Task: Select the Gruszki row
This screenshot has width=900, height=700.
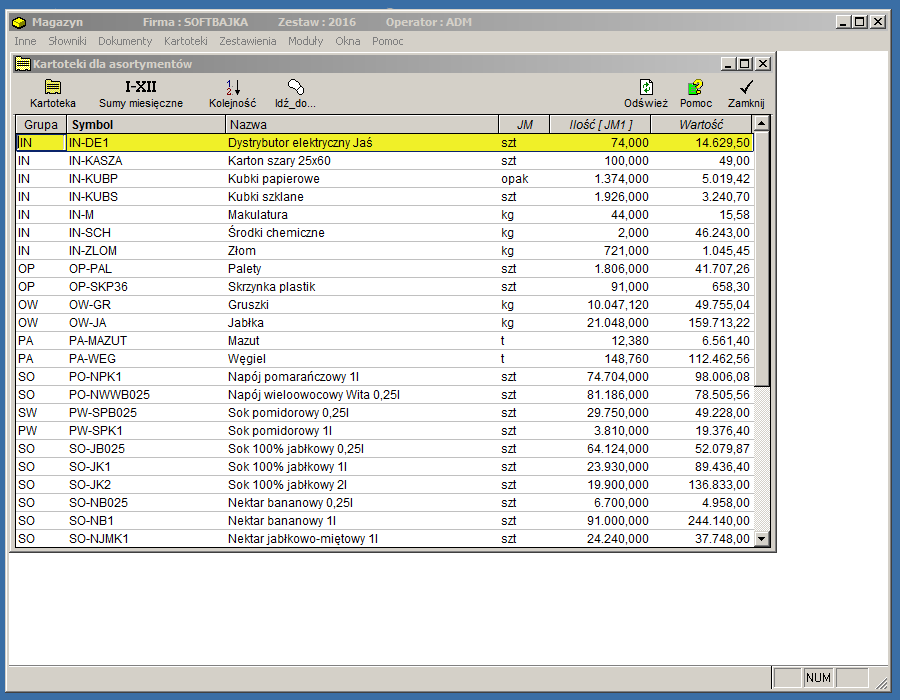Action: point(385,305)
